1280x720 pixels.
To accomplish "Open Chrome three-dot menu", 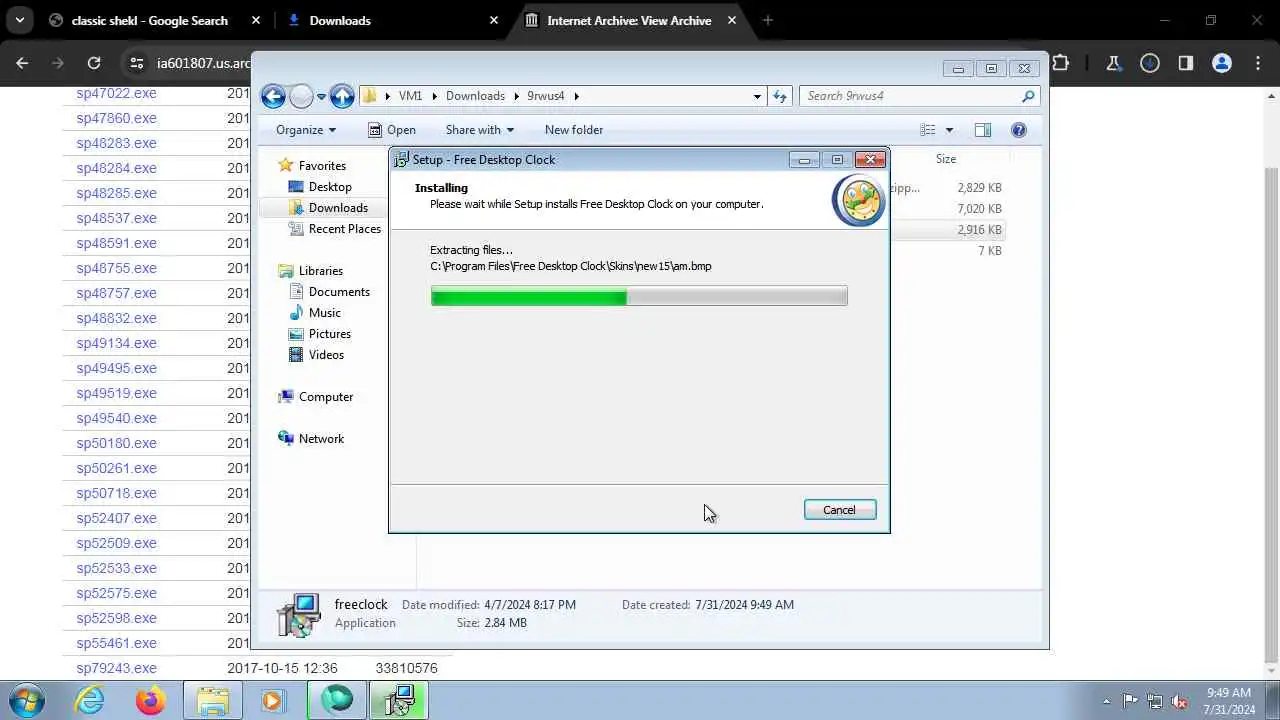I will pos(1257,63).
